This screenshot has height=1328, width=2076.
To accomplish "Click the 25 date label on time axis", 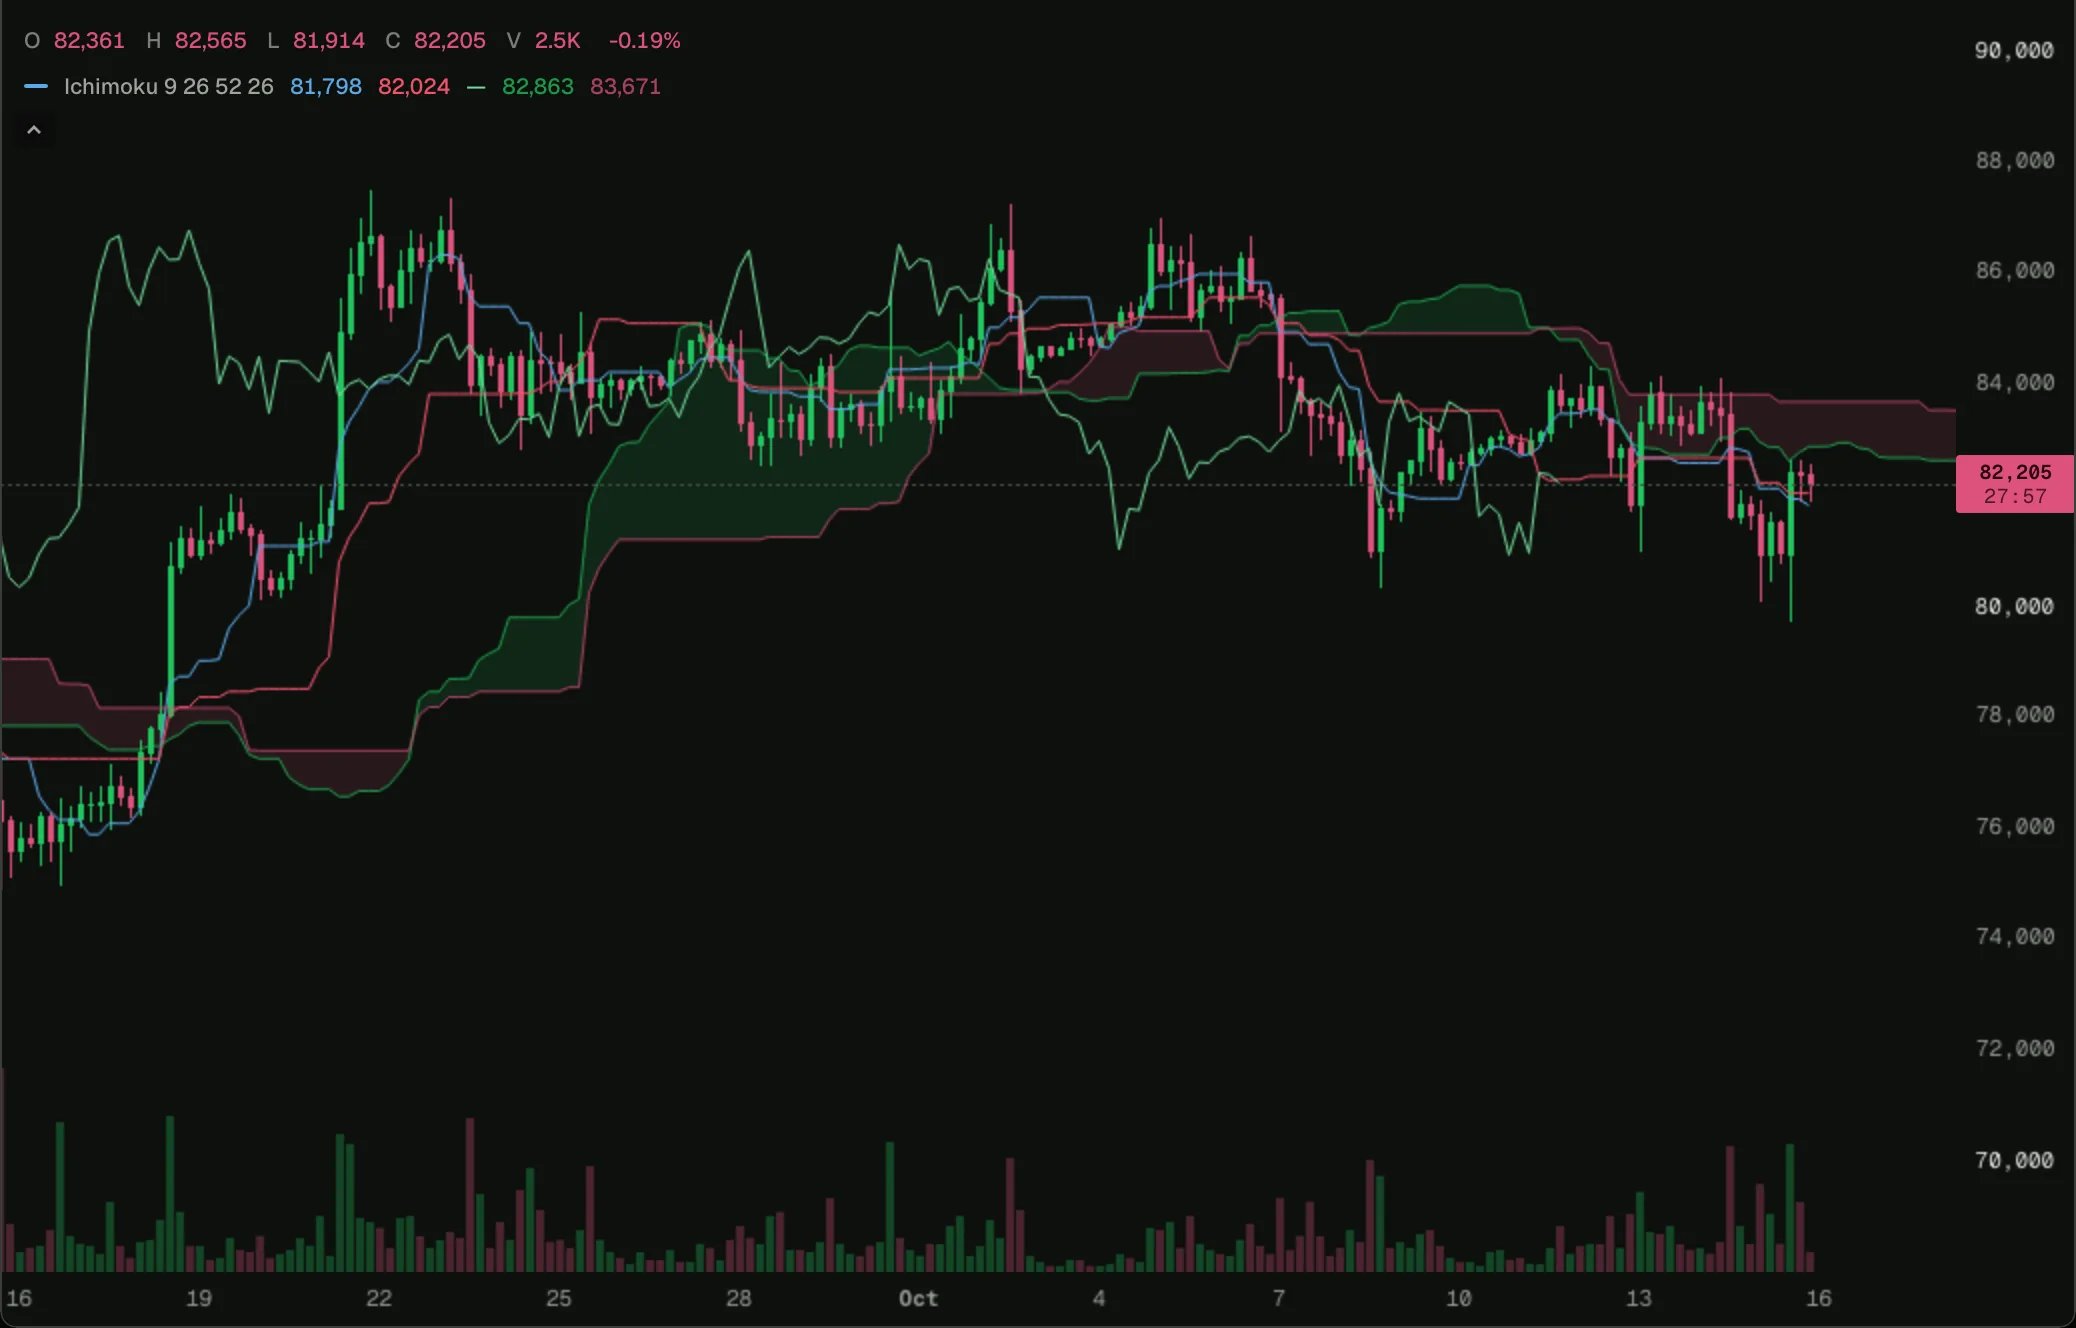I will (559, 1298).
